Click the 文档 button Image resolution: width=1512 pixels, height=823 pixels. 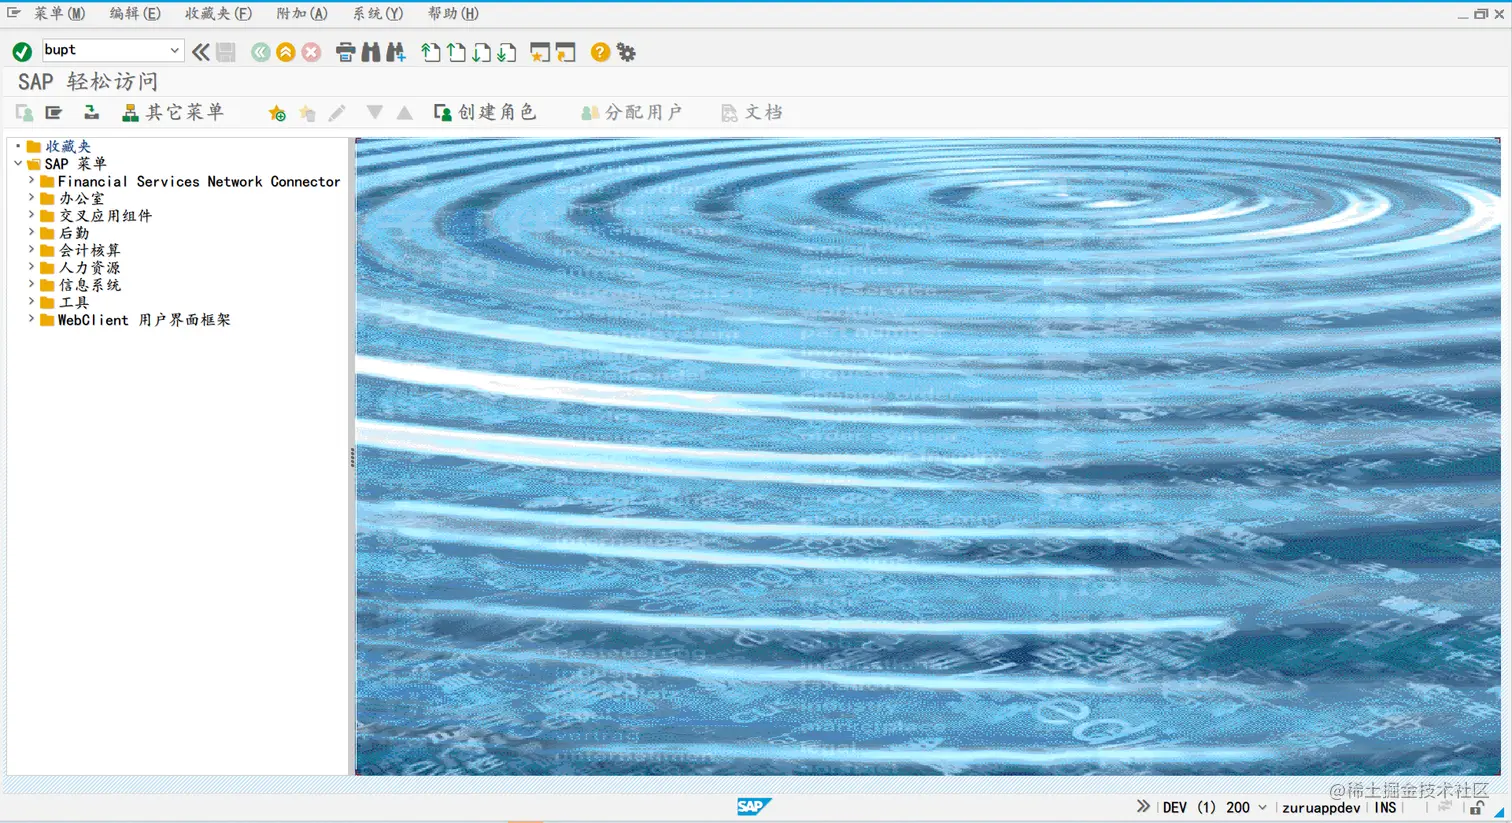click(x=752, y=112)
